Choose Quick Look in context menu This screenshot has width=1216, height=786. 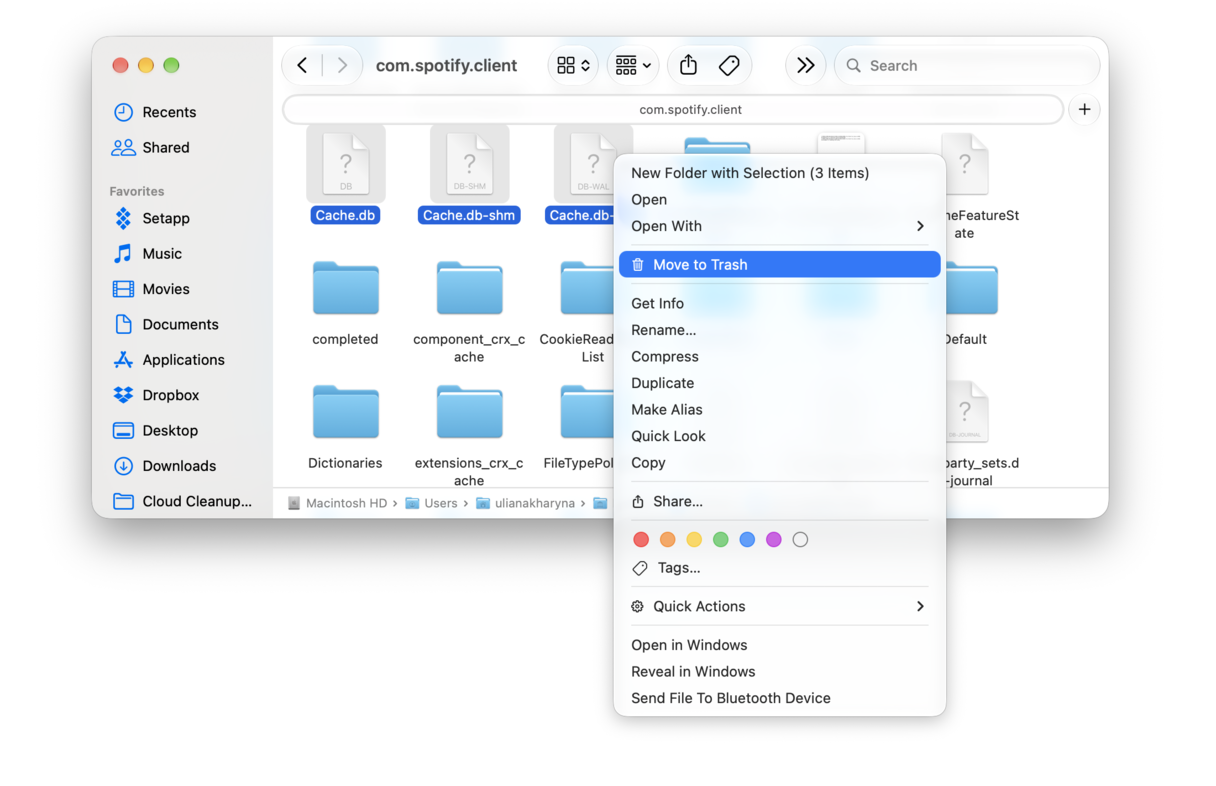pyautogui.click(x=780, y=436)
